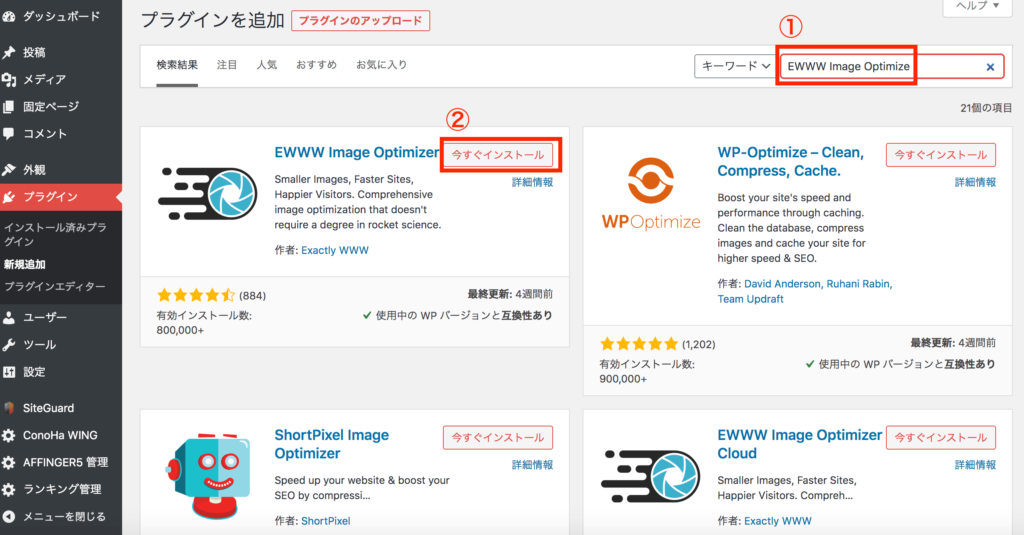The height and width of the screenshot is (535, 1024).
Task: Click the Upload Plugin button
Action: (x=360, y=21)
